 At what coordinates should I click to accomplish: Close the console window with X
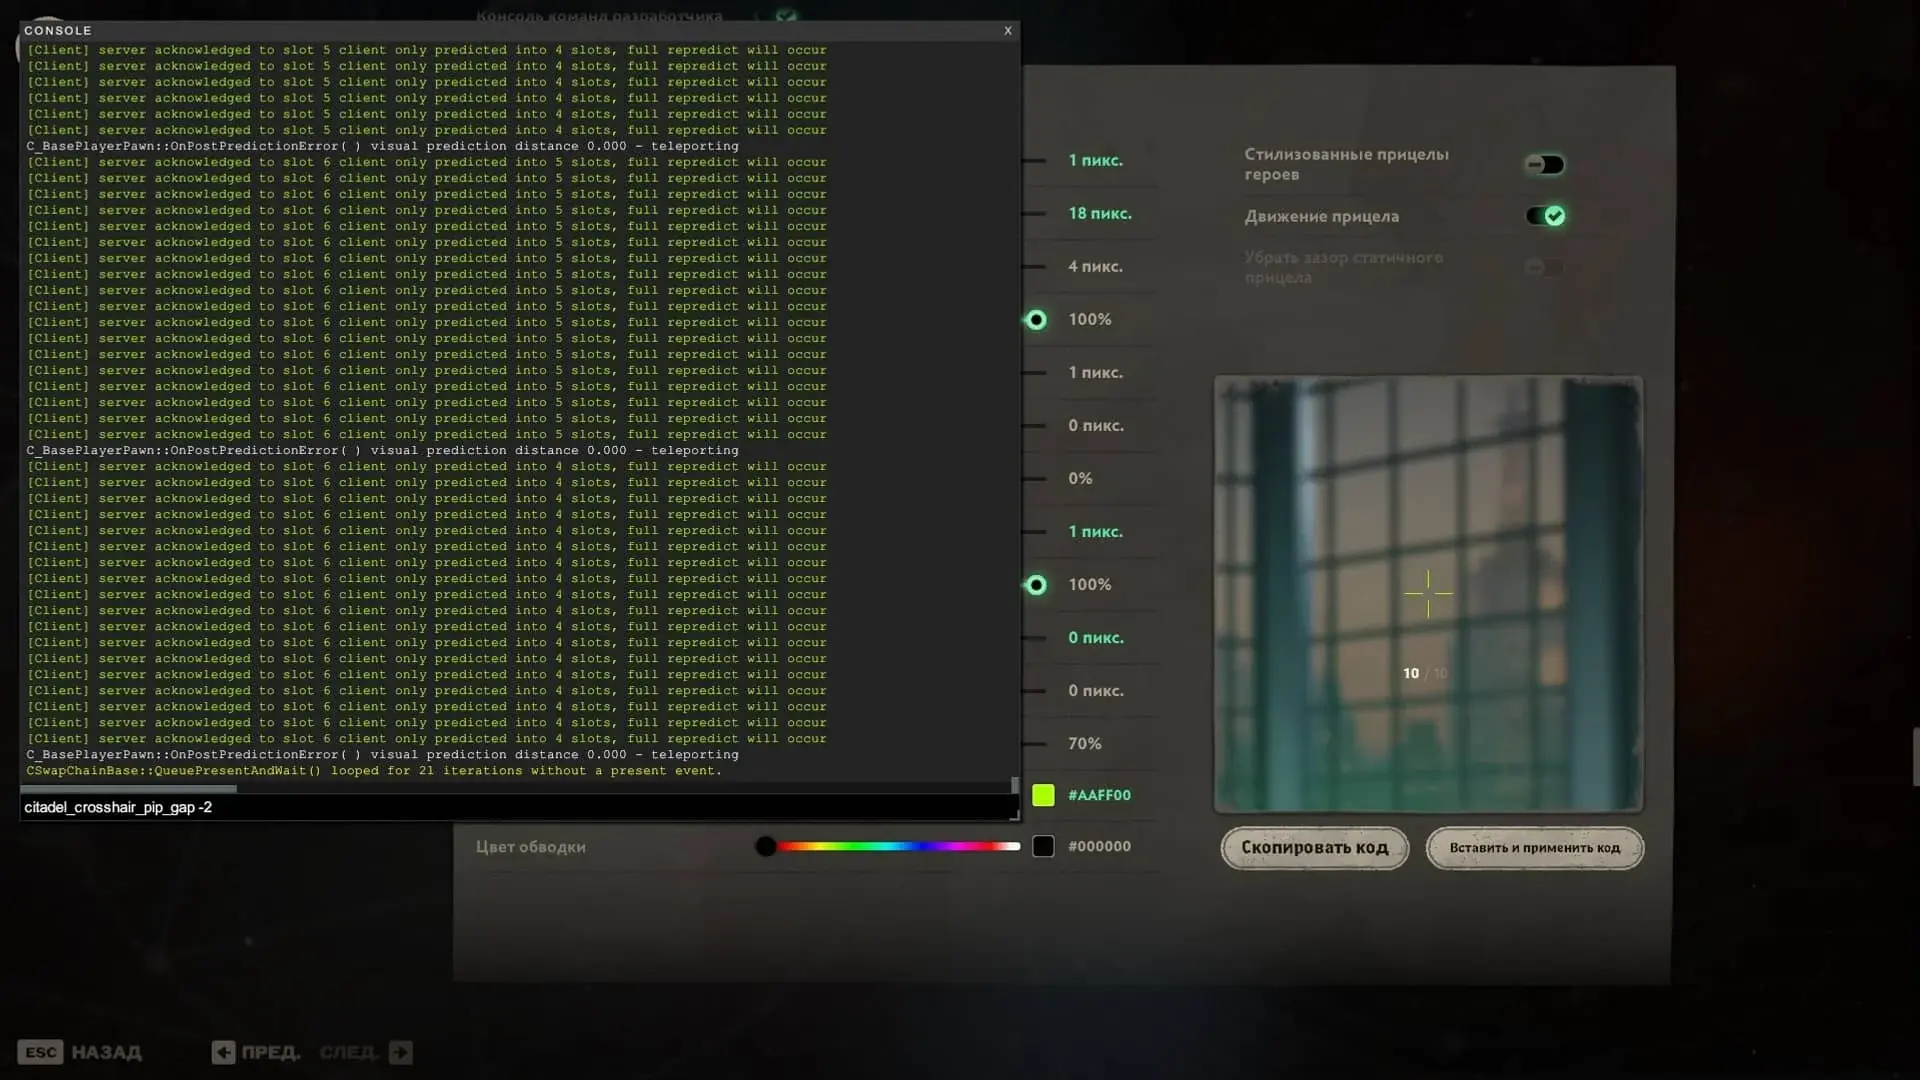point(1008,31)
